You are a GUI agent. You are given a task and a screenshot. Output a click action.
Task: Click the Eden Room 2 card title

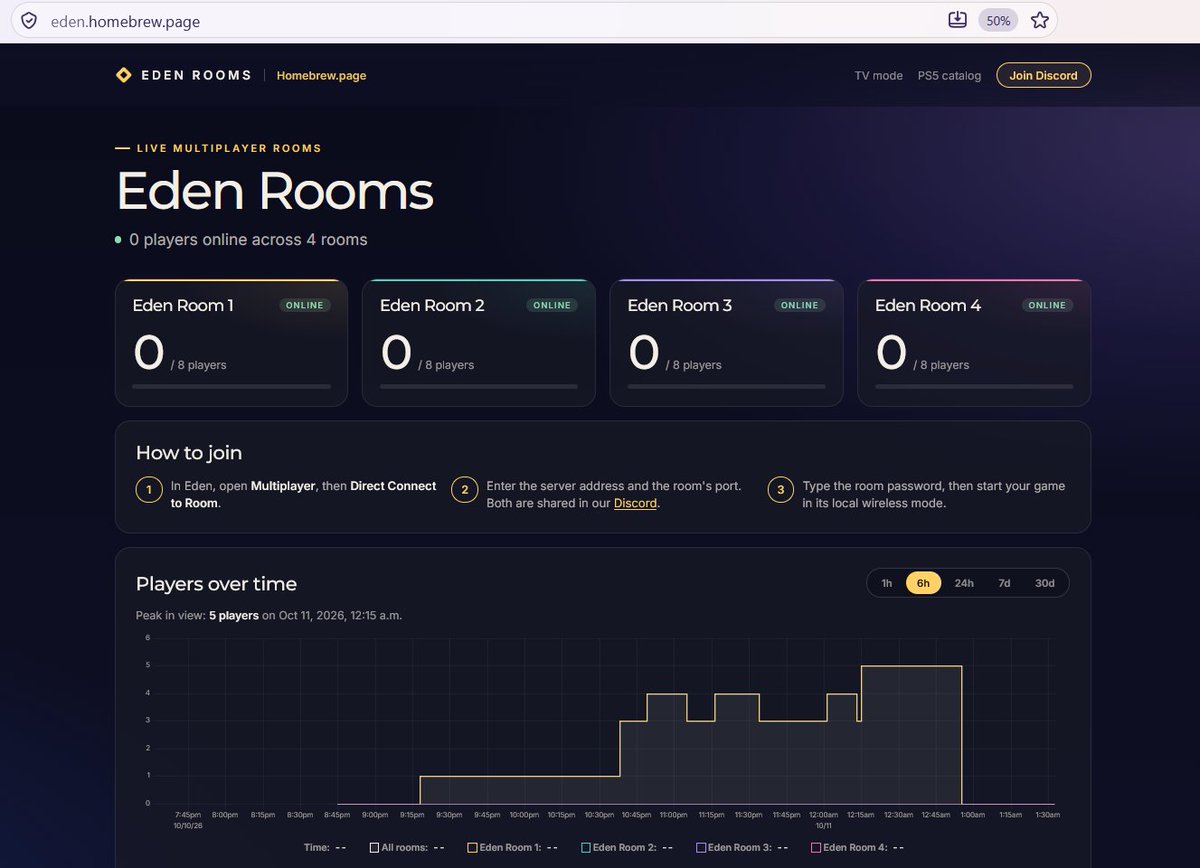(x=432, y=305)
